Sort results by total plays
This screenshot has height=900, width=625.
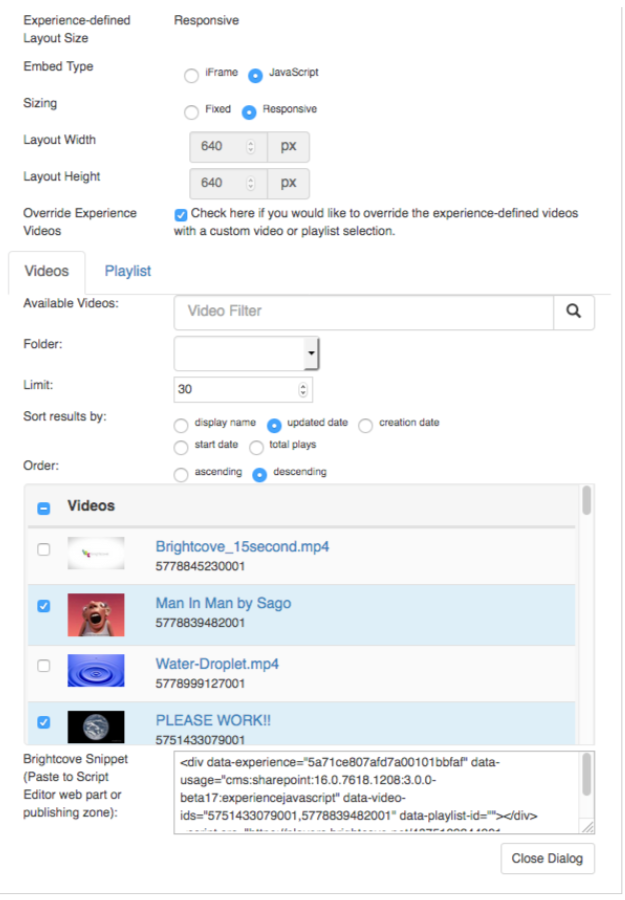256,447
